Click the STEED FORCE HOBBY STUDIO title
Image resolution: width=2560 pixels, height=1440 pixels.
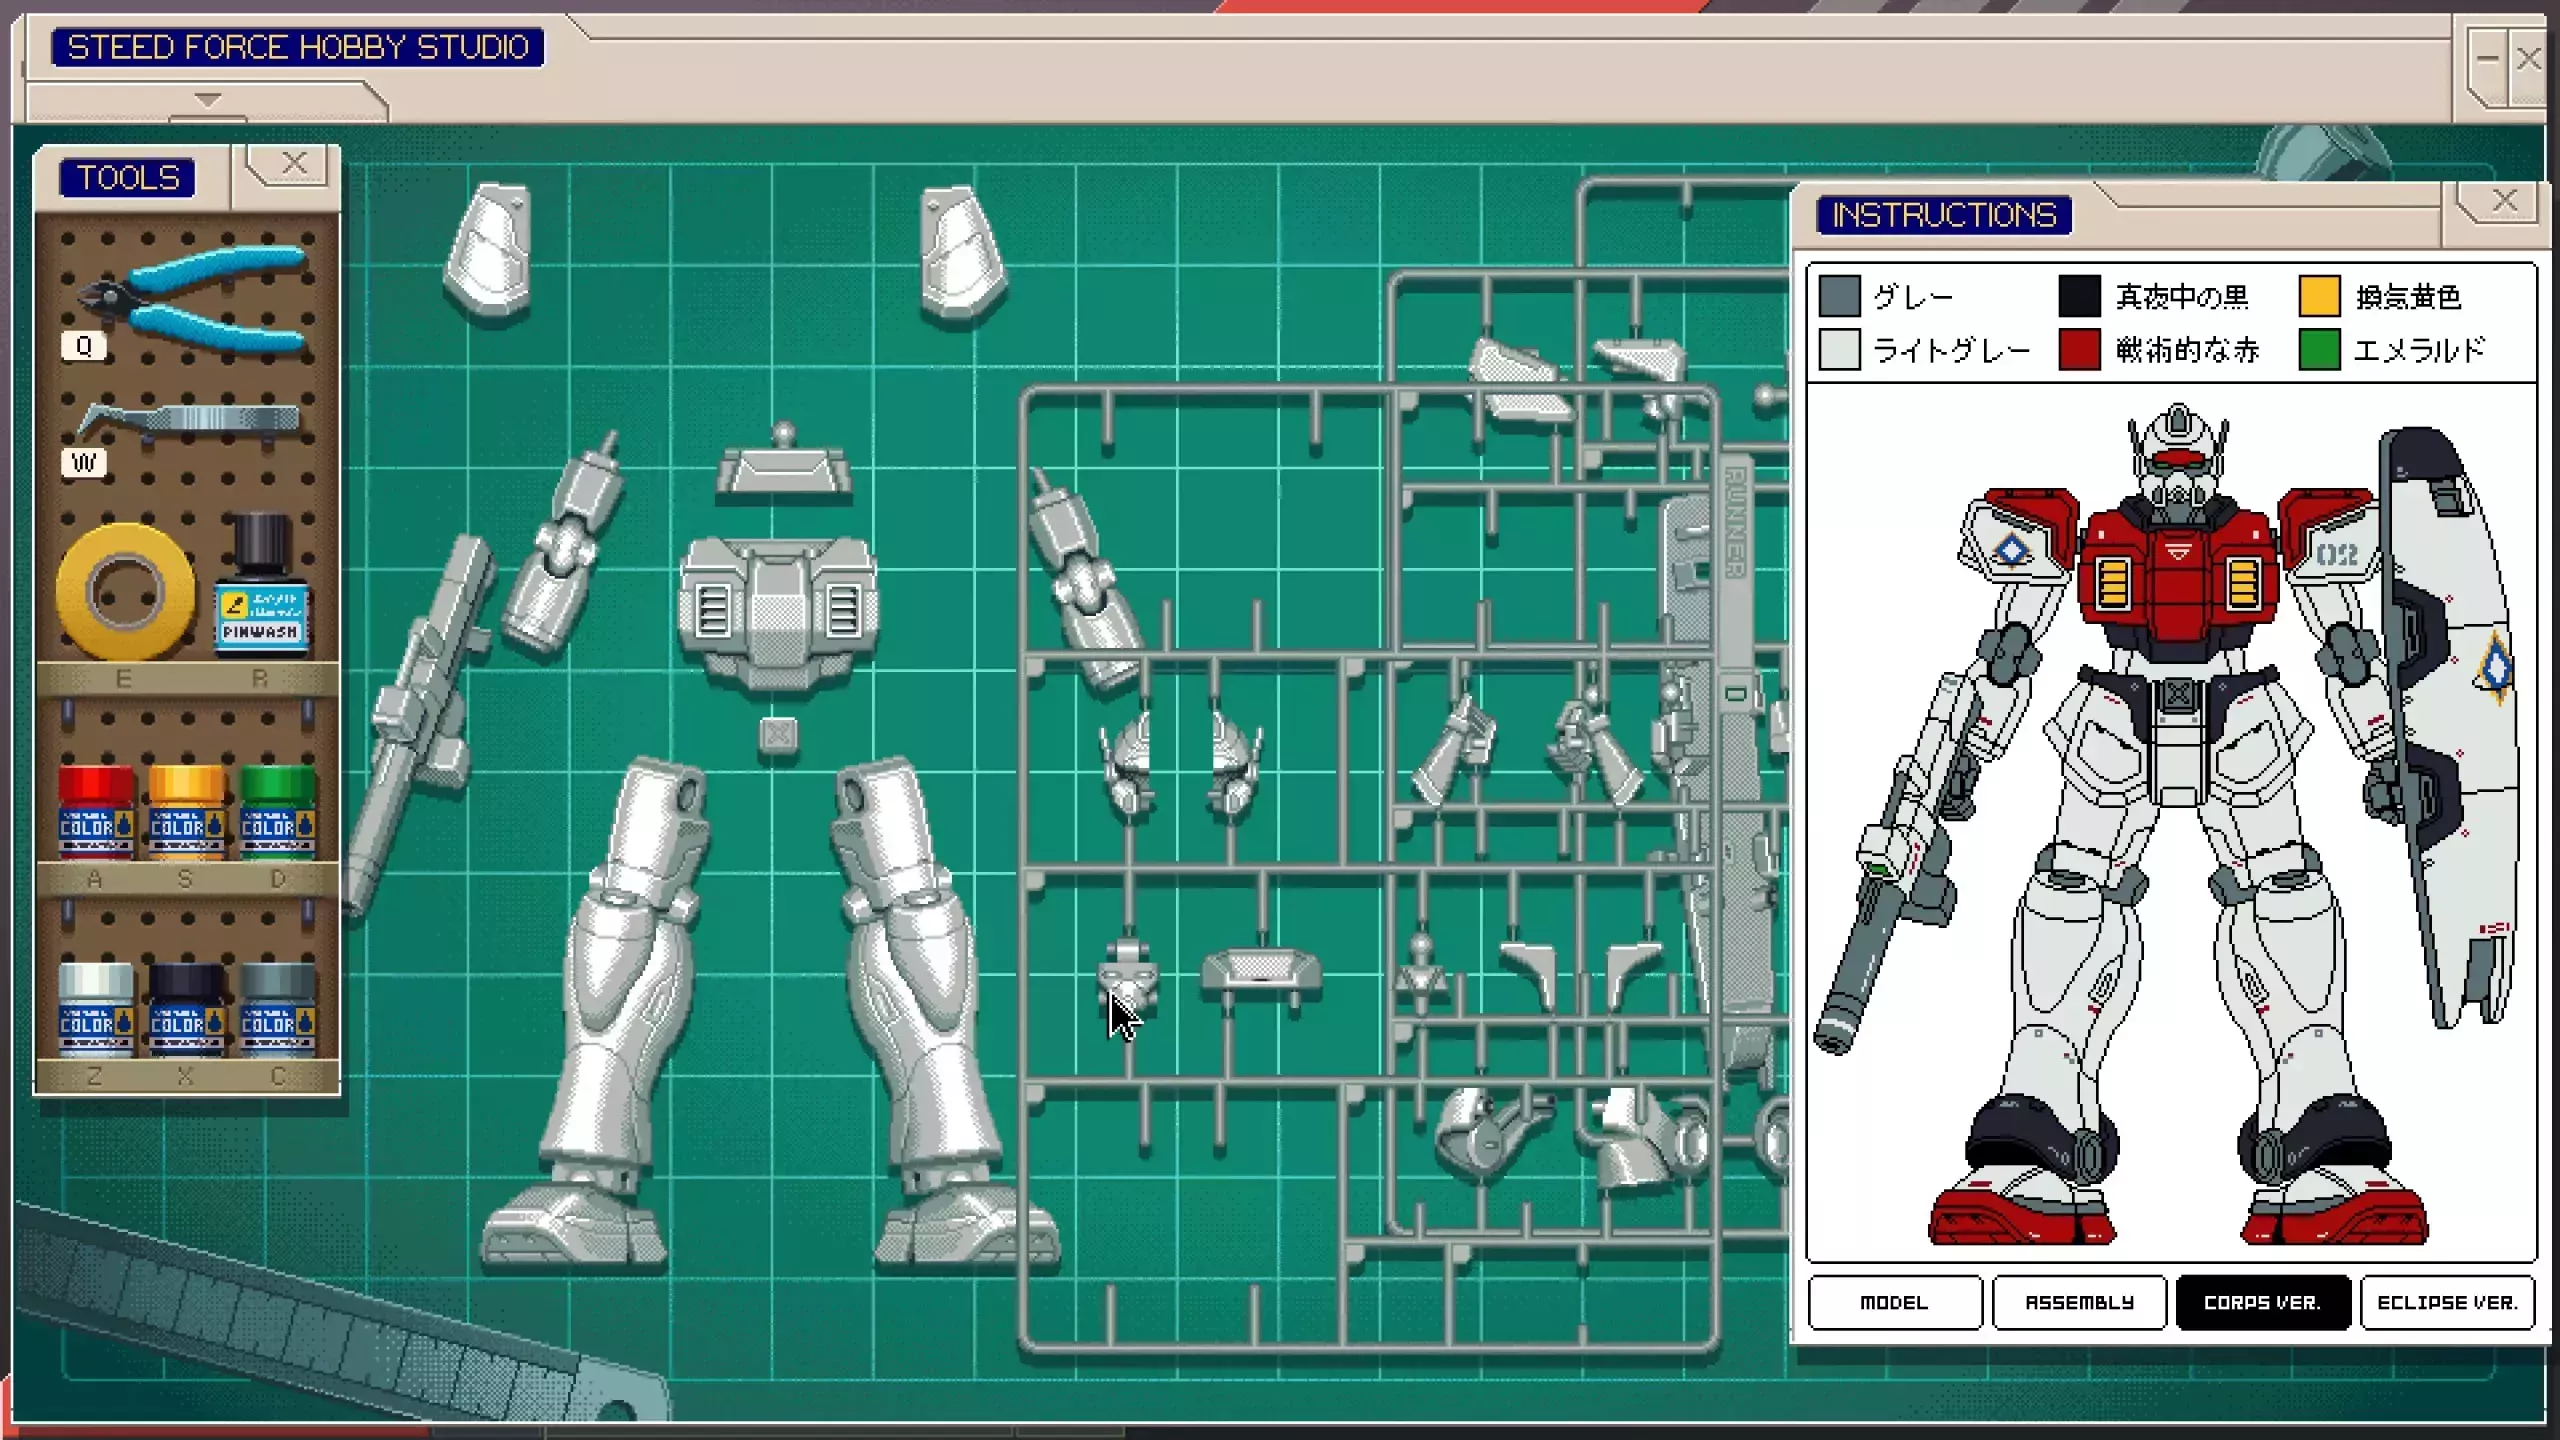298,47
